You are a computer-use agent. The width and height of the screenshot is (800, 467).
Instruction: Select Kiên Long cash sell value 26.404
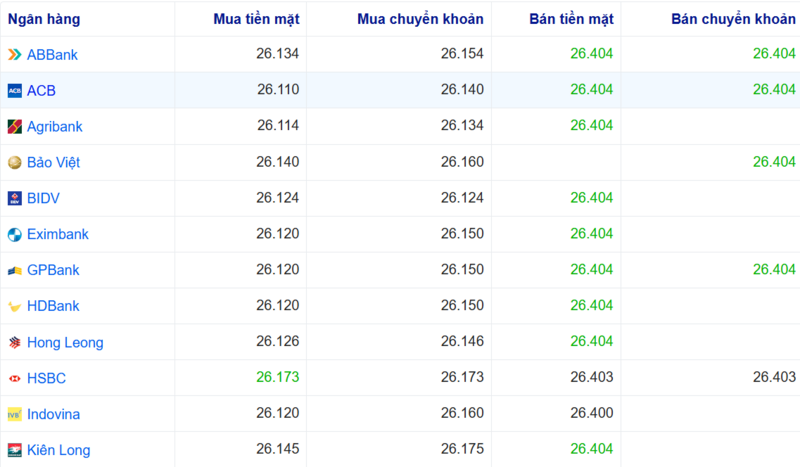coord(592,449)
